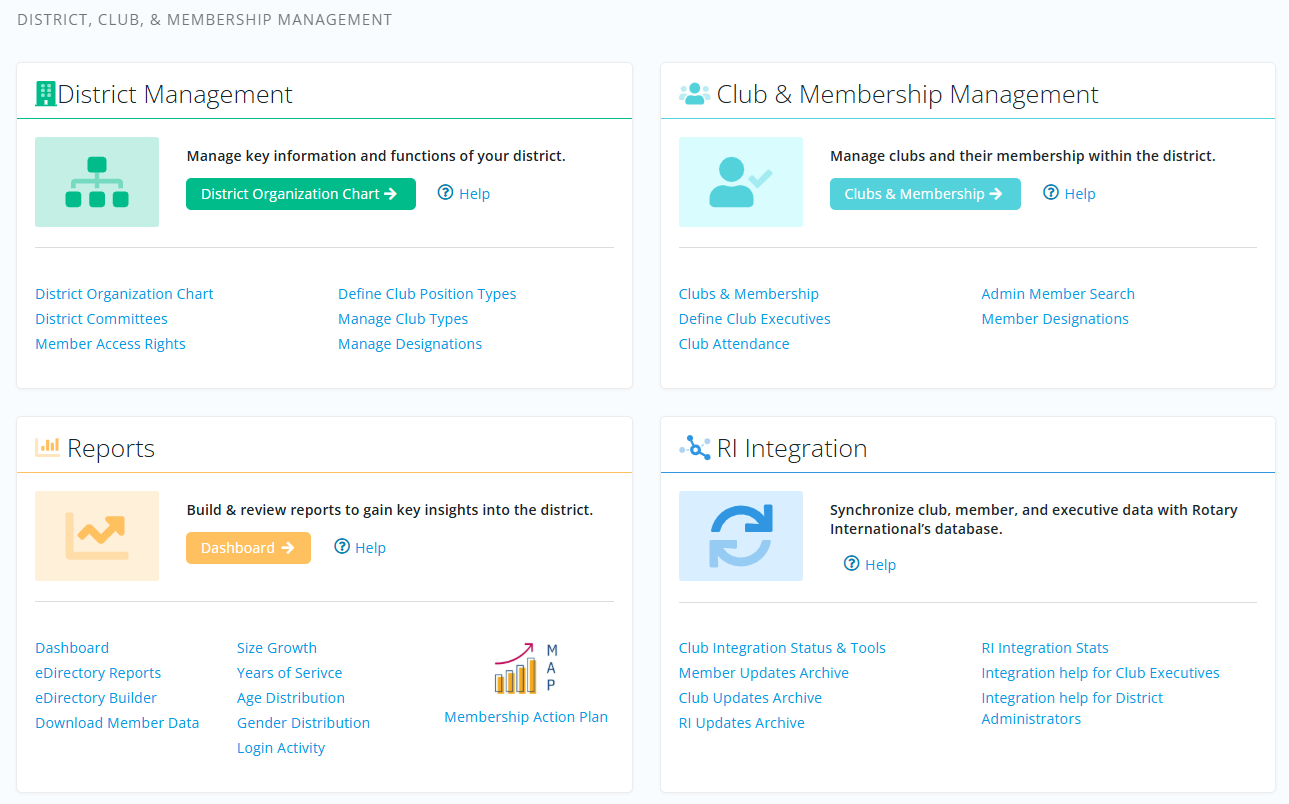This screenshot has width=1289, height=804.
Task: Click the Membership Action Plan chart icon
Action: [x=526, y=669]
